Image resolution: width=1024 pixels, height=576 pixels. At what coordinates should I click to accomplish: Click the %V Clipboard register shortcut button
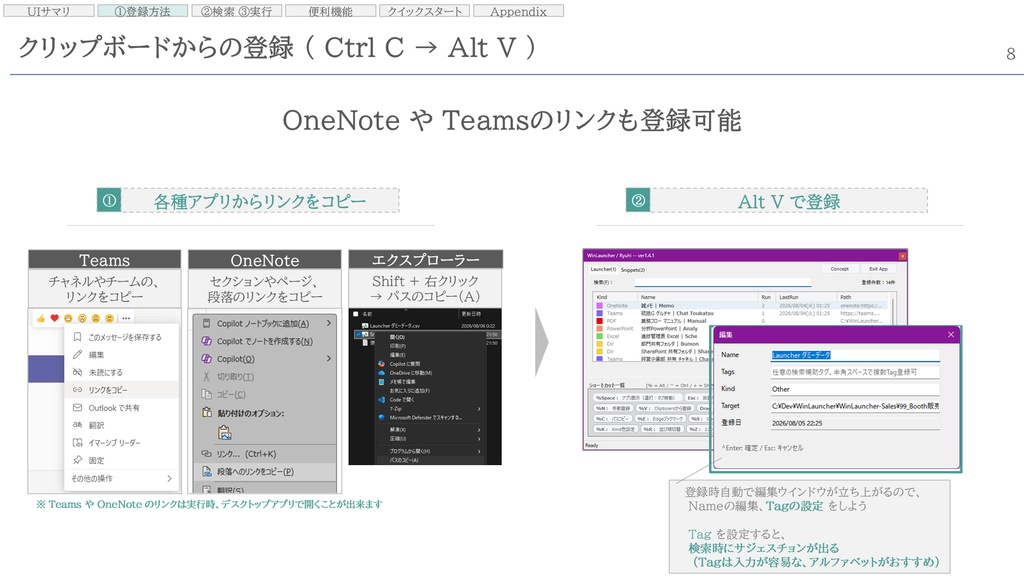pyautogui.click(x=665, y=408)
